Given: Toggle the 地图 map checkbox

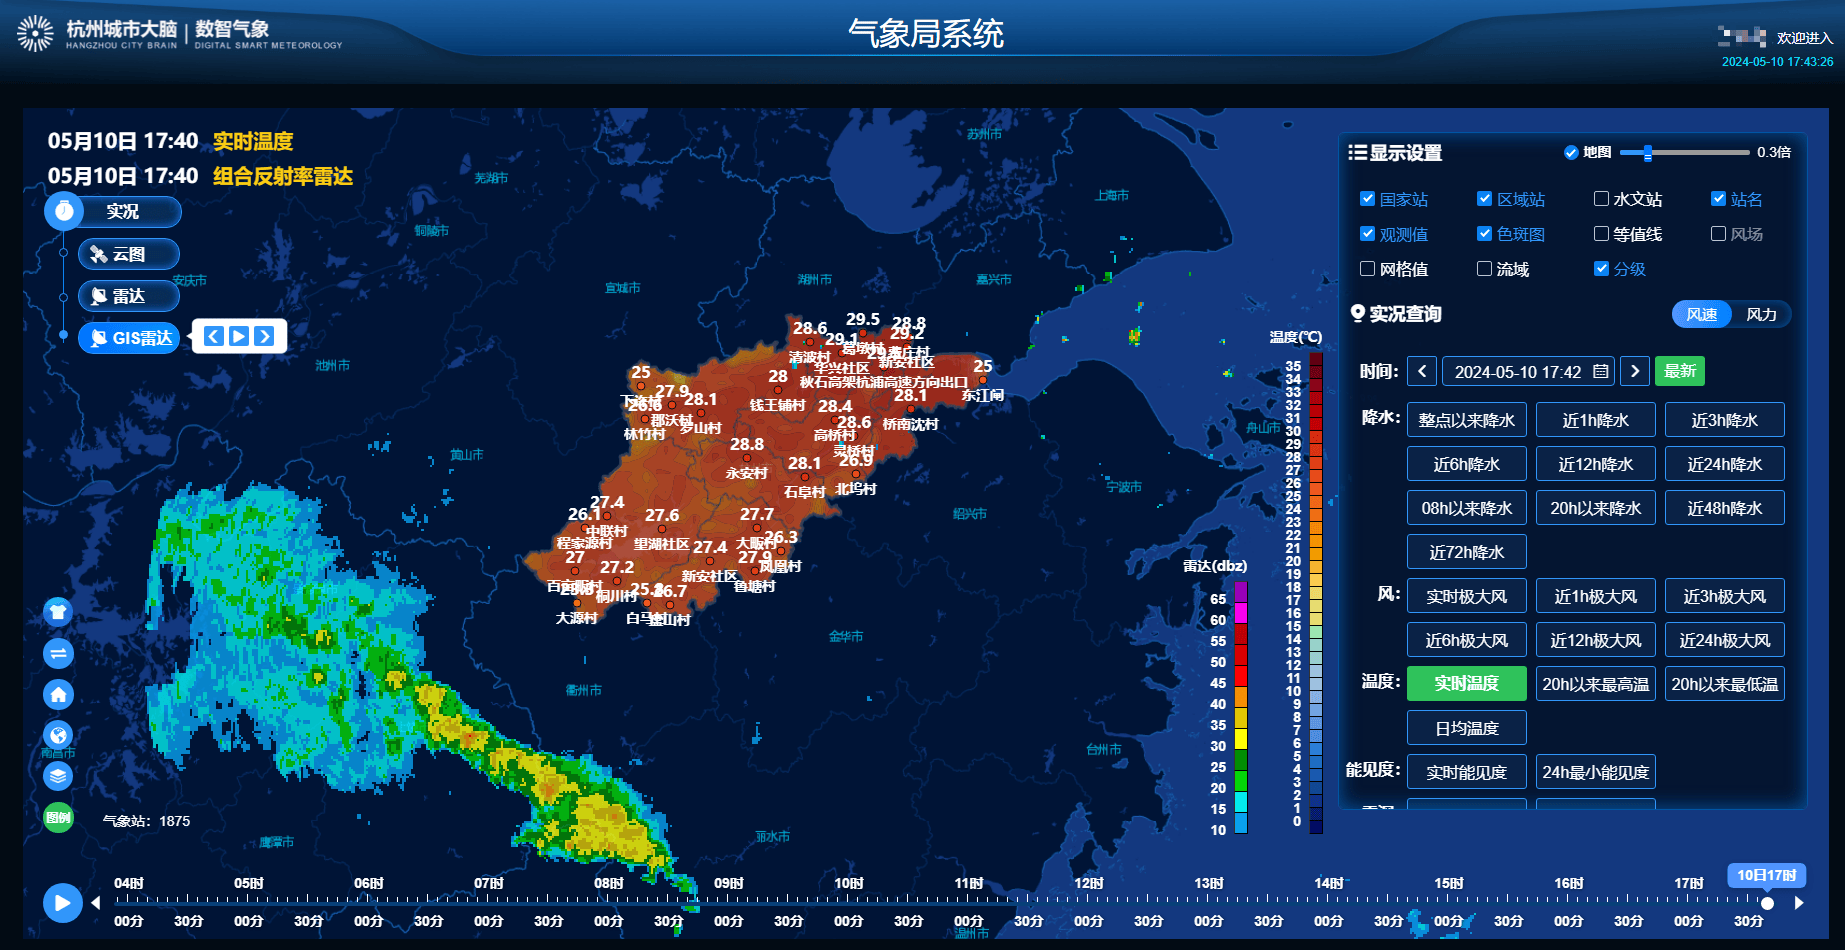Looking at the screenshot, I should point(1571,152).
